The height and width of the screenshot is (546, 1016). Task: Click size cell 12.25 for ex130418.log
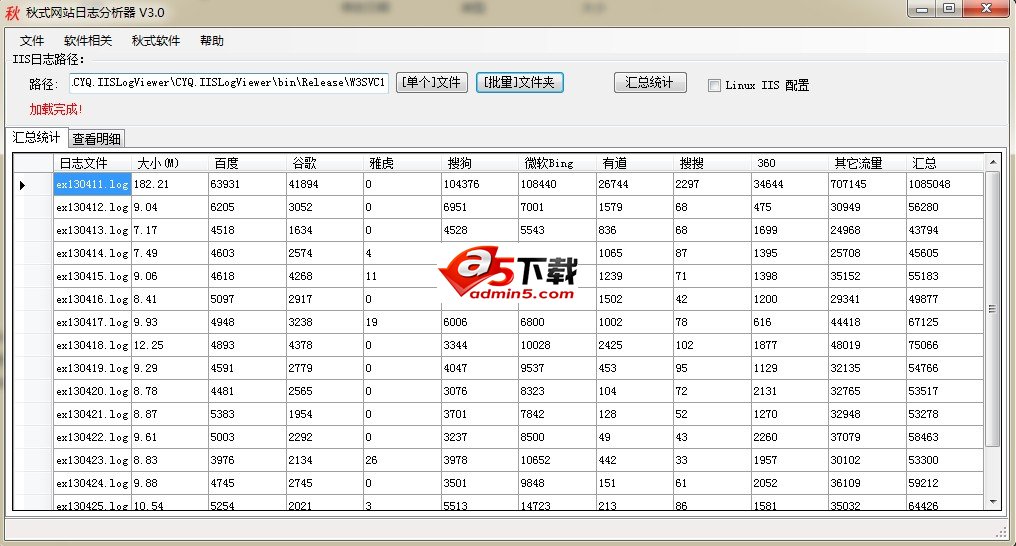[x=170, y=345]
